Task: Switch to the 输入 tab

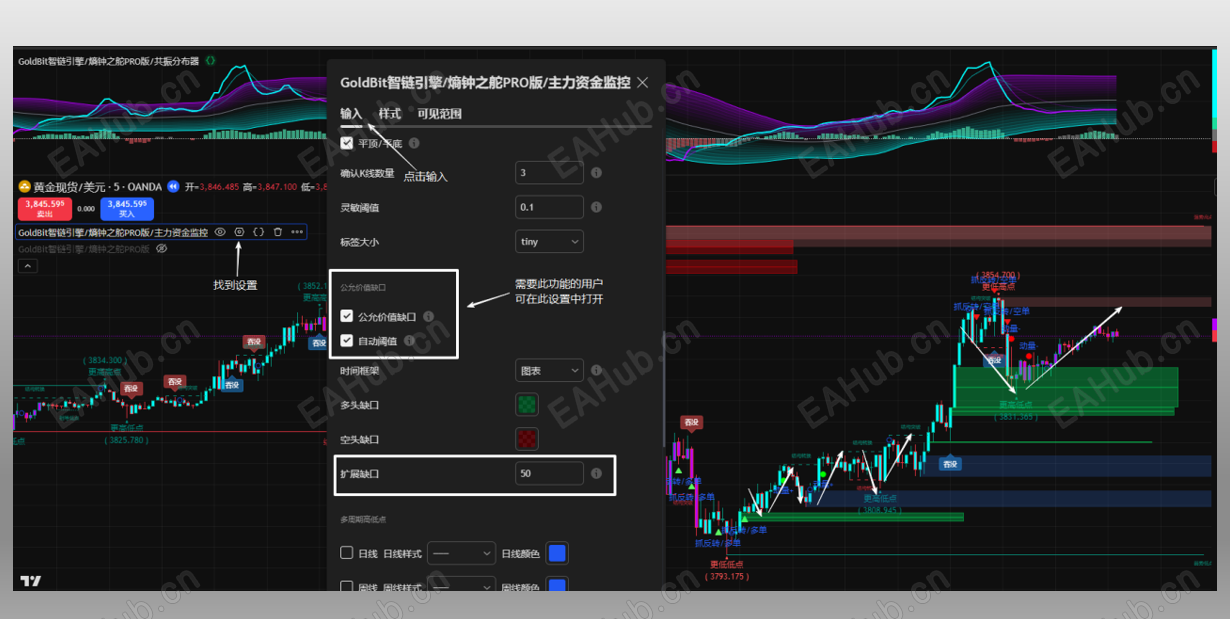Action: tap(351, 114)
